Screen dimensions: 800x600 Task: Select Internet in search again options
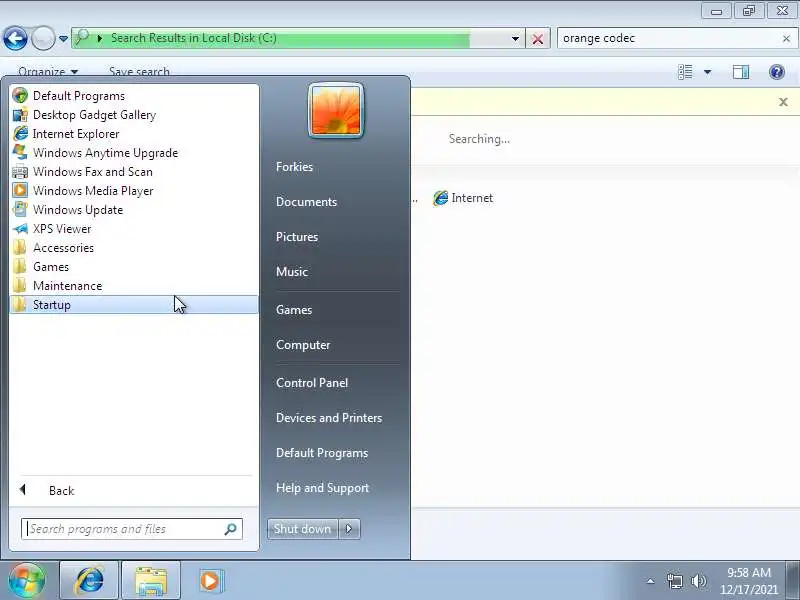(463, 198)
